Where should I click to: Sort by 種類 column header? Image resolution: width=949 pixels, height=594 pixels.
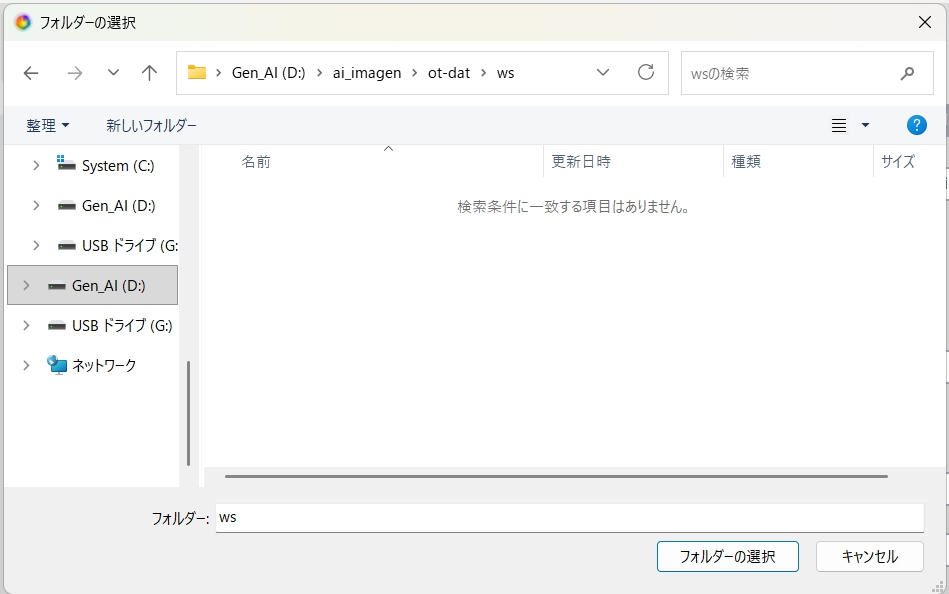click(x=746, y=162)
